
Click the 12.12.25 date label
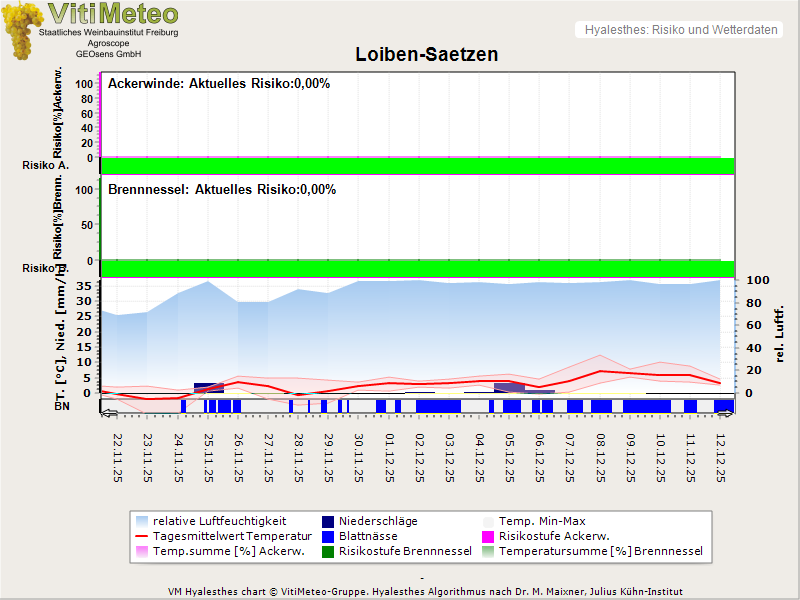(x=722, y=454)
